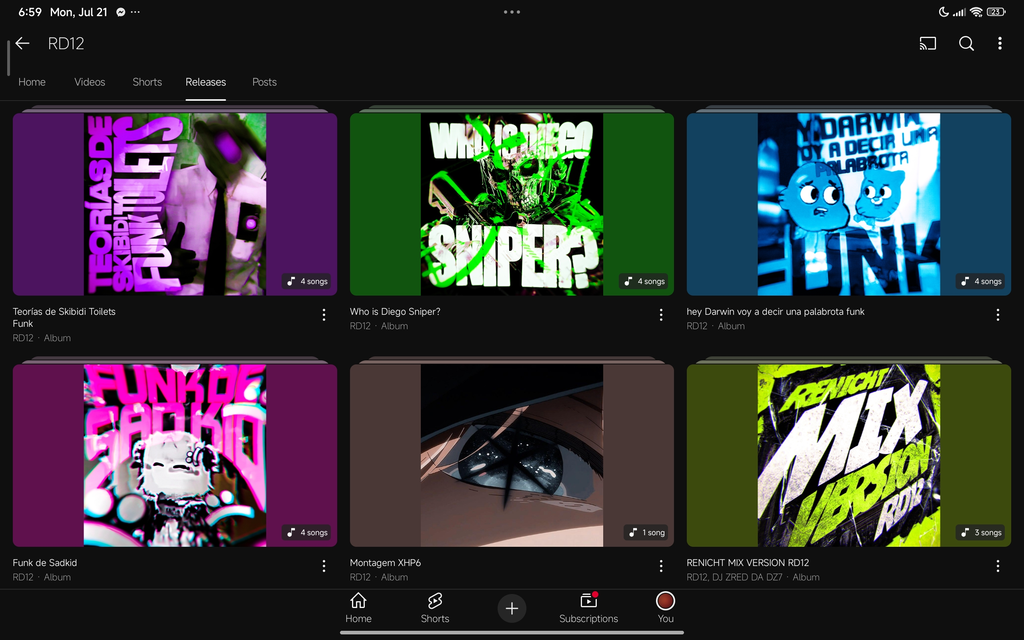Switch to the Videos tab
This screenshot has height=640, width=1024.
pos(89,82)
